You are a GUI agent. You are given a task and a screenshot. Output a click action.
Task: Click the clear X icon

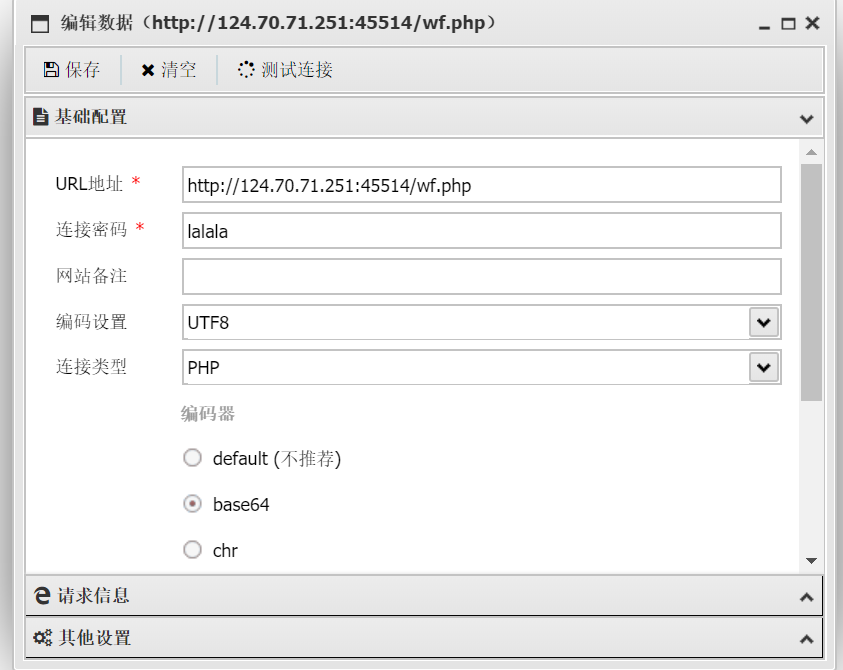(148, 70)
